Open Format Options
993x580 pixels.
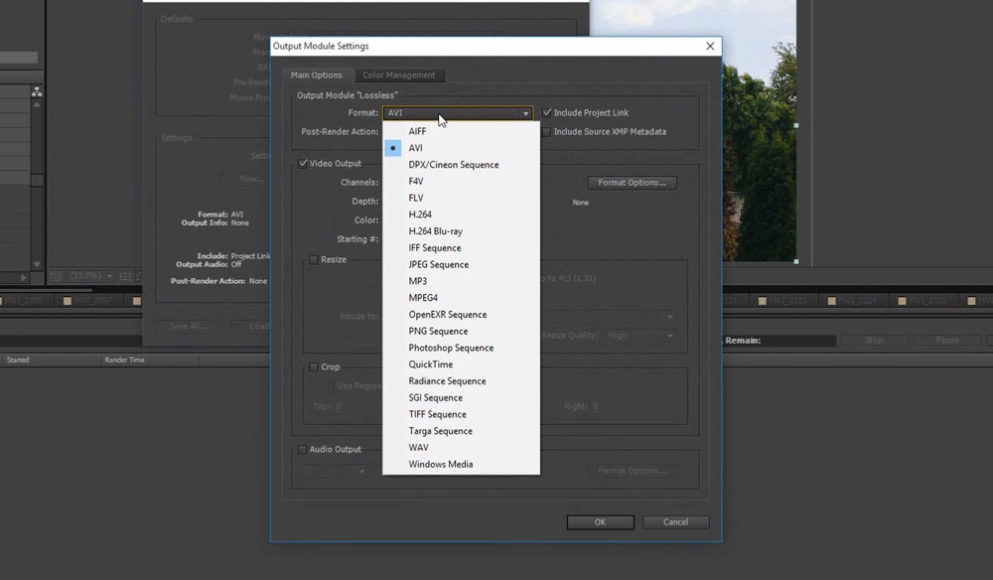pyautogui.click(x=634, y=182)
